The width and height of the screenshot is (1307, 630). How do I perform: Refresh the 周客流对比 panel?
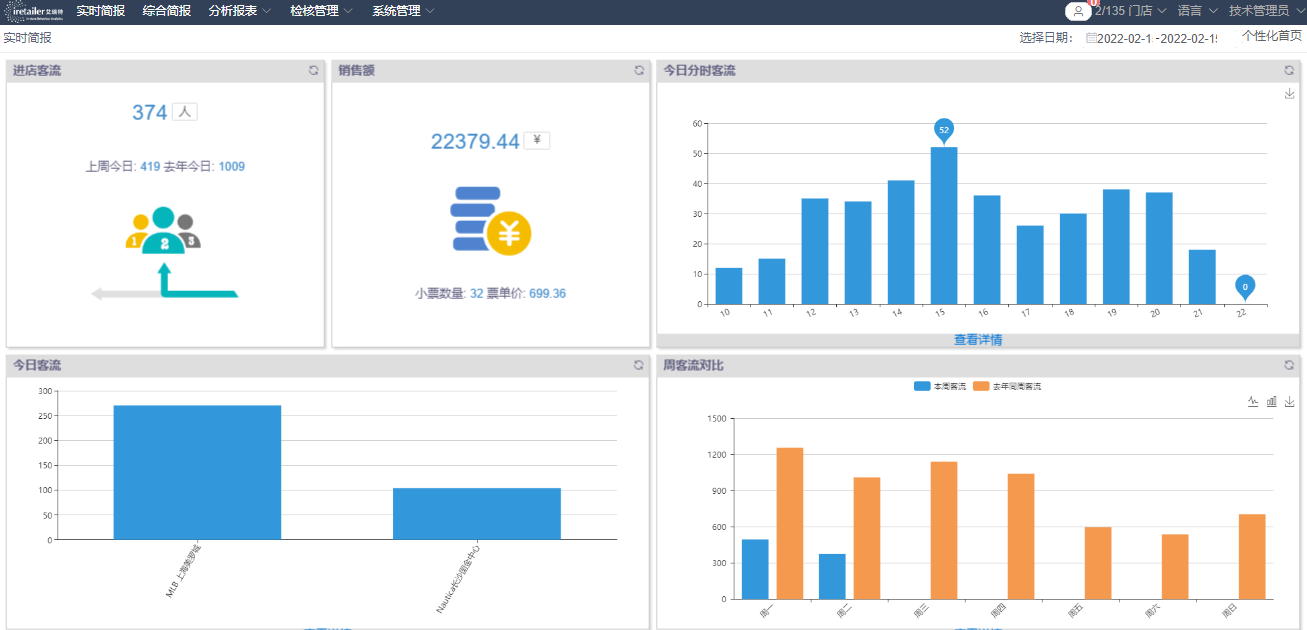click(1289, 366)
